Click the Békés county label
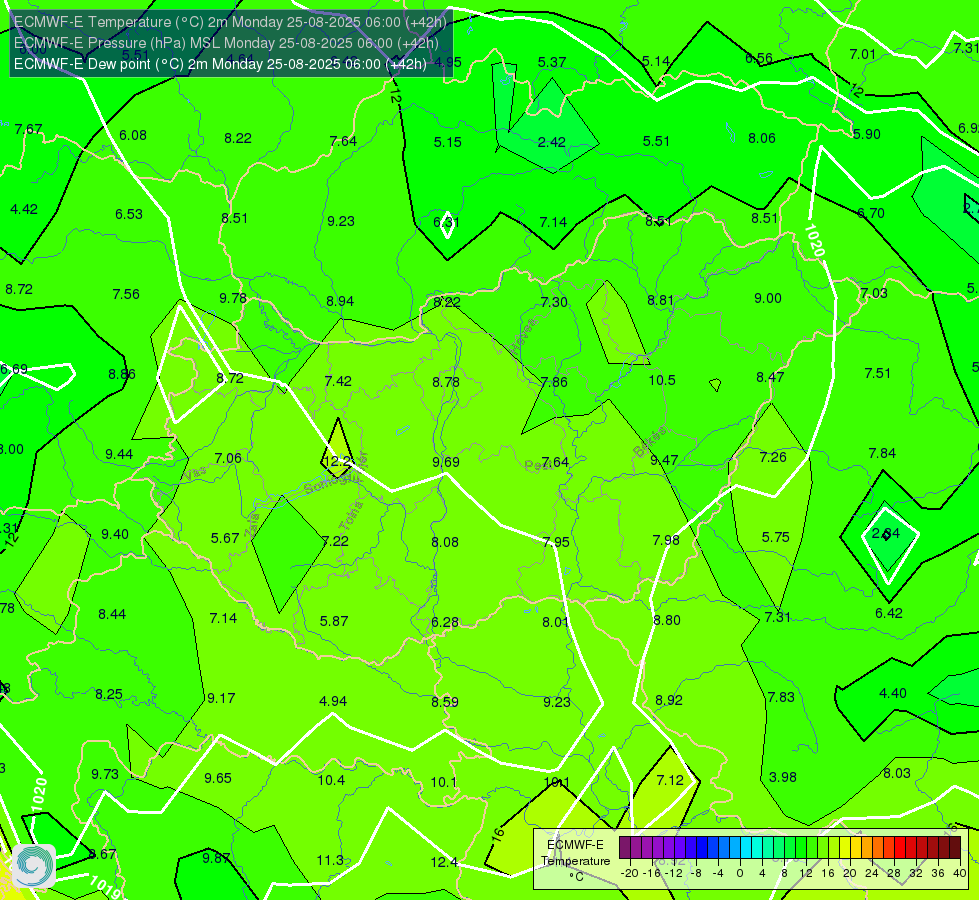 649,442
